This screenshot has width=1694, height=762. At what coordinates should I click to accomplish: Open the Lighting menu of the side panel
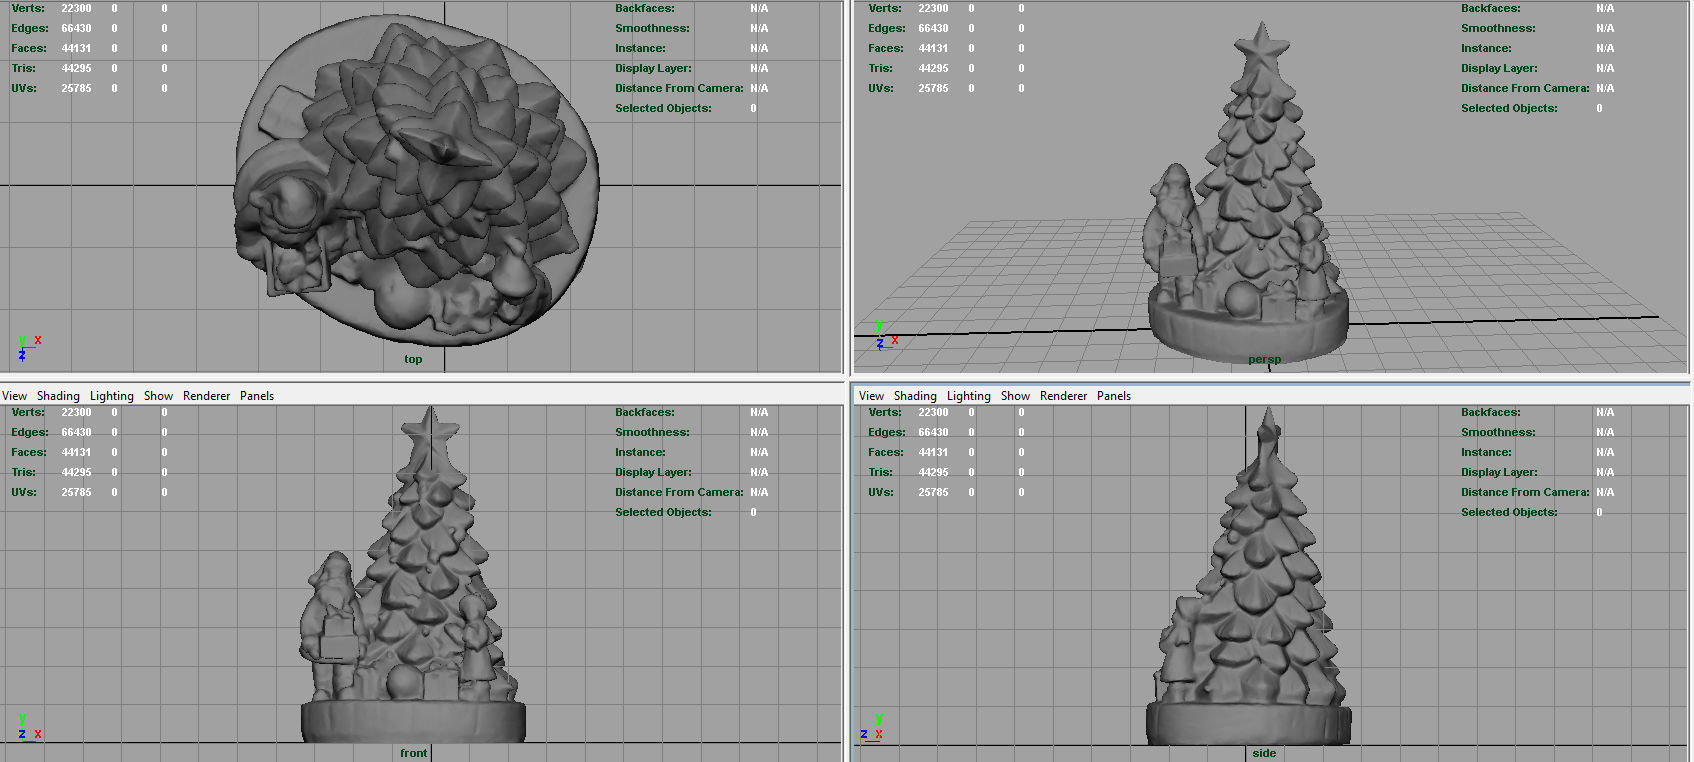[969, 396]
